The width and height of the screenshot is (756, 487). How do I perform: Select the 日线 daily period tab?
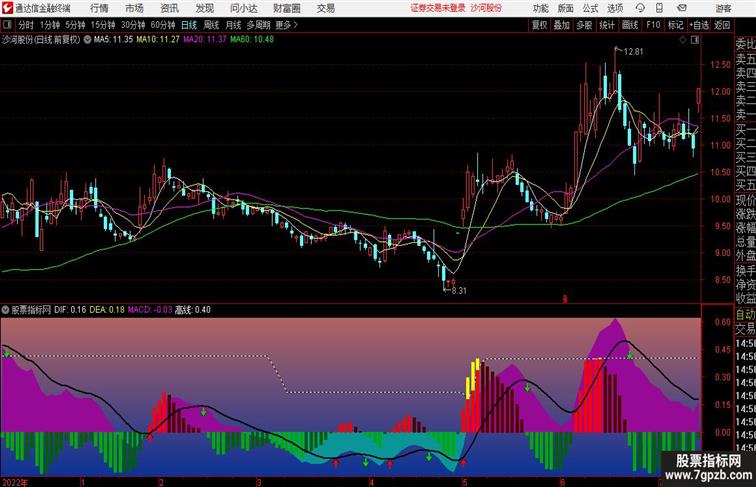(x=189, y=25)
